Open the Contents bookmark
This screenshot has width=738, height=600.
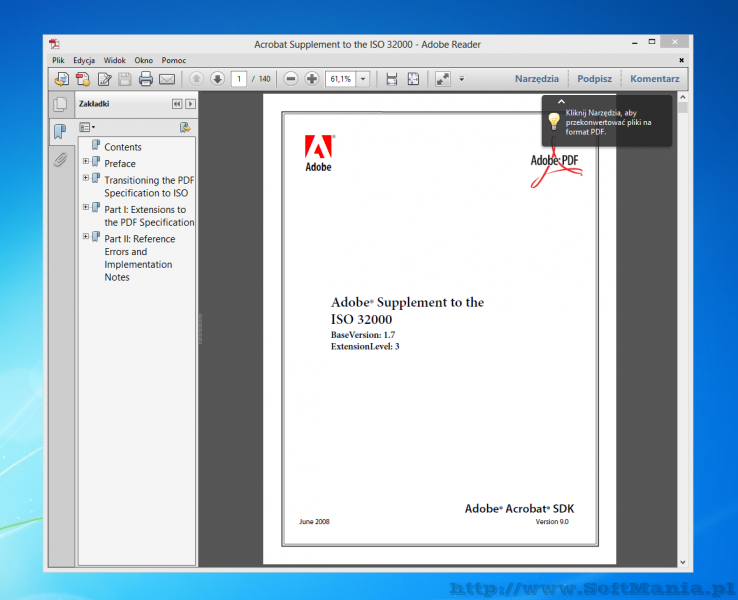123,147
